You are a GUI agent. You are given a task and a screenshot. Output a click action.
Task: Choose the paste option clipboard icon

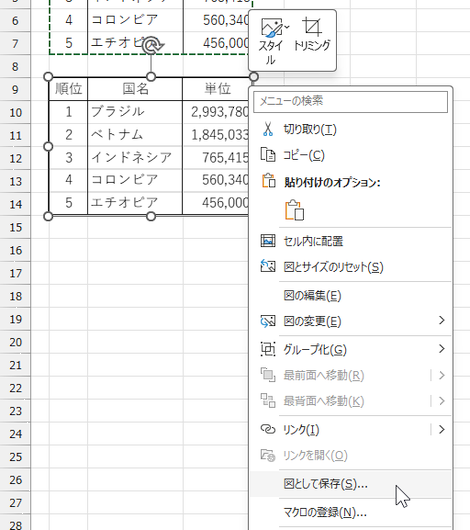(295, 210)
